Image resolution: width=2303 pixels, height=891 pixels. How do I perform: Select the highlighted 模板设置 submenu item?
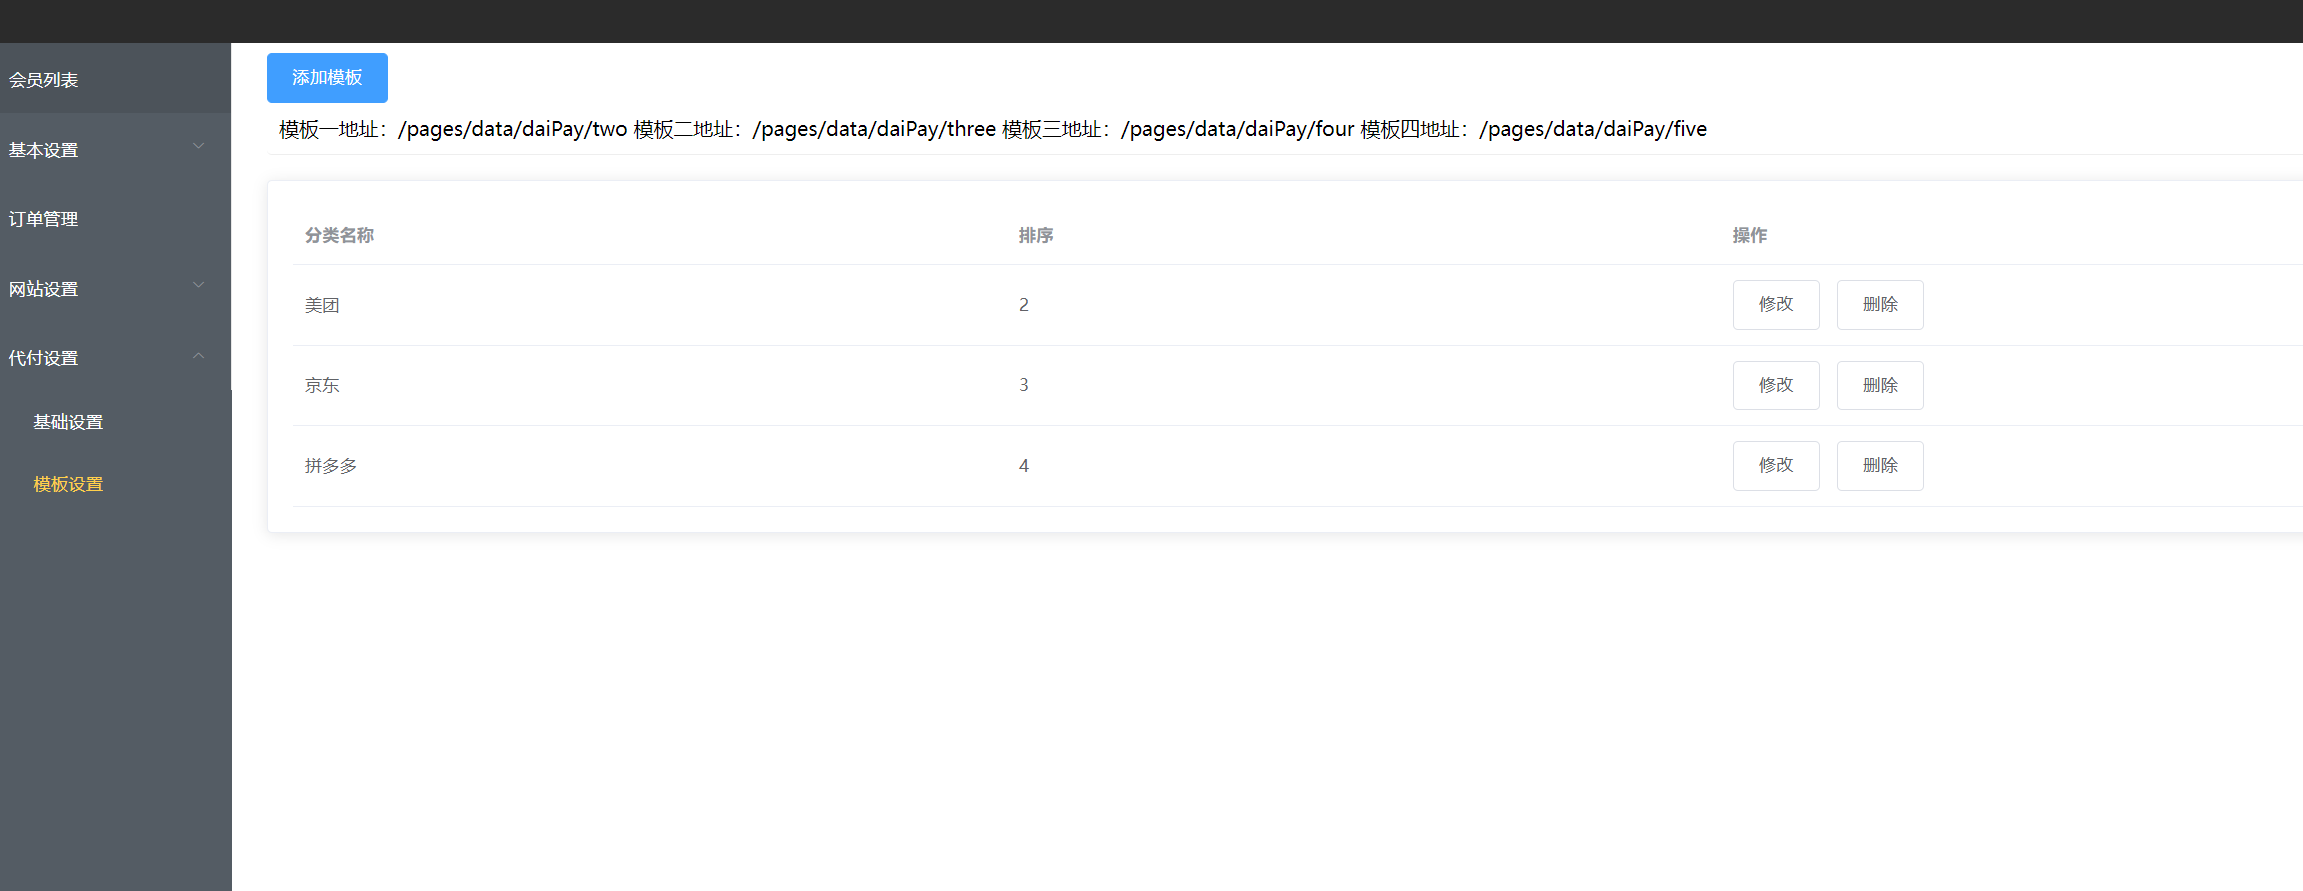click(68, 484)
